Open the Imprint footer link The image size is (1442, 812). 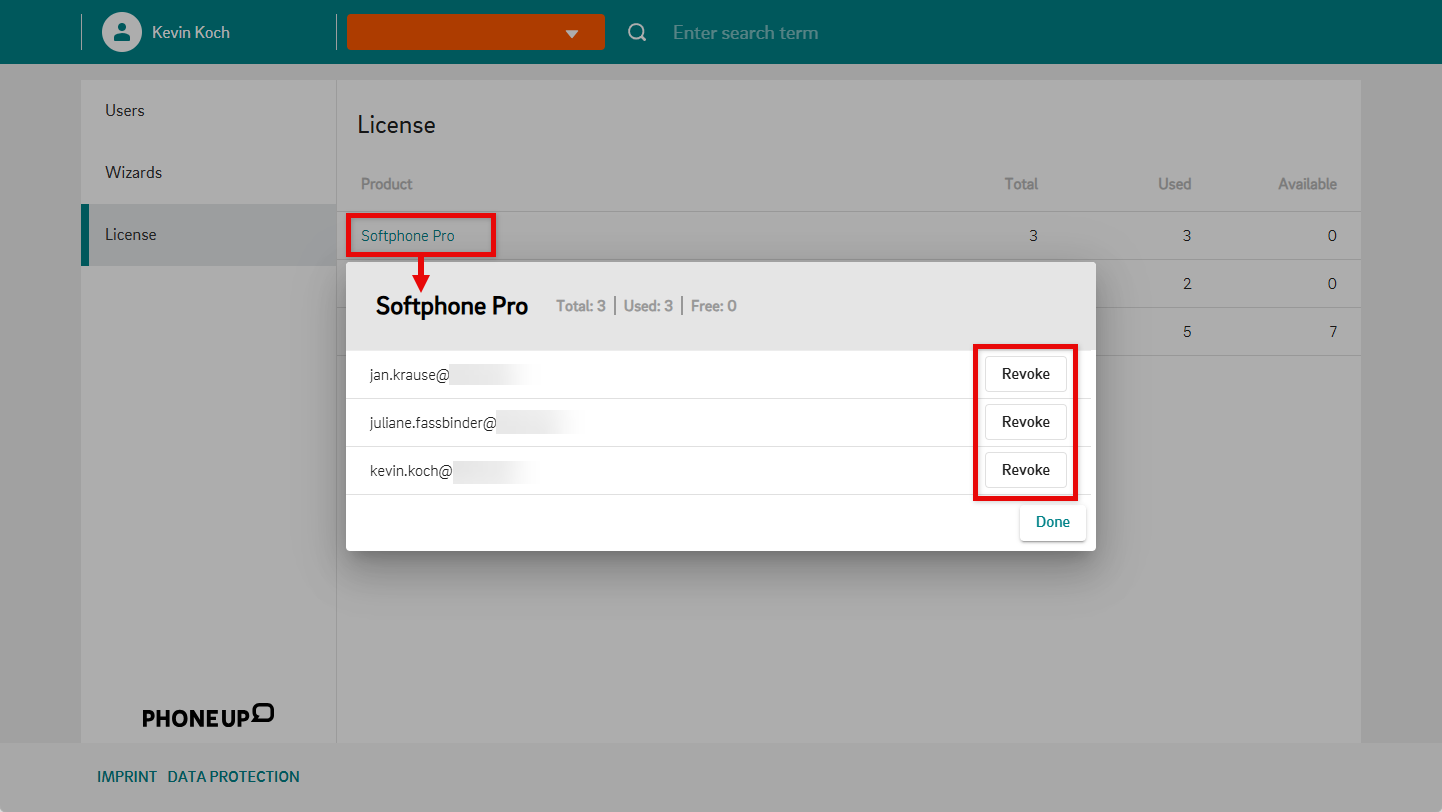(127, 777)
